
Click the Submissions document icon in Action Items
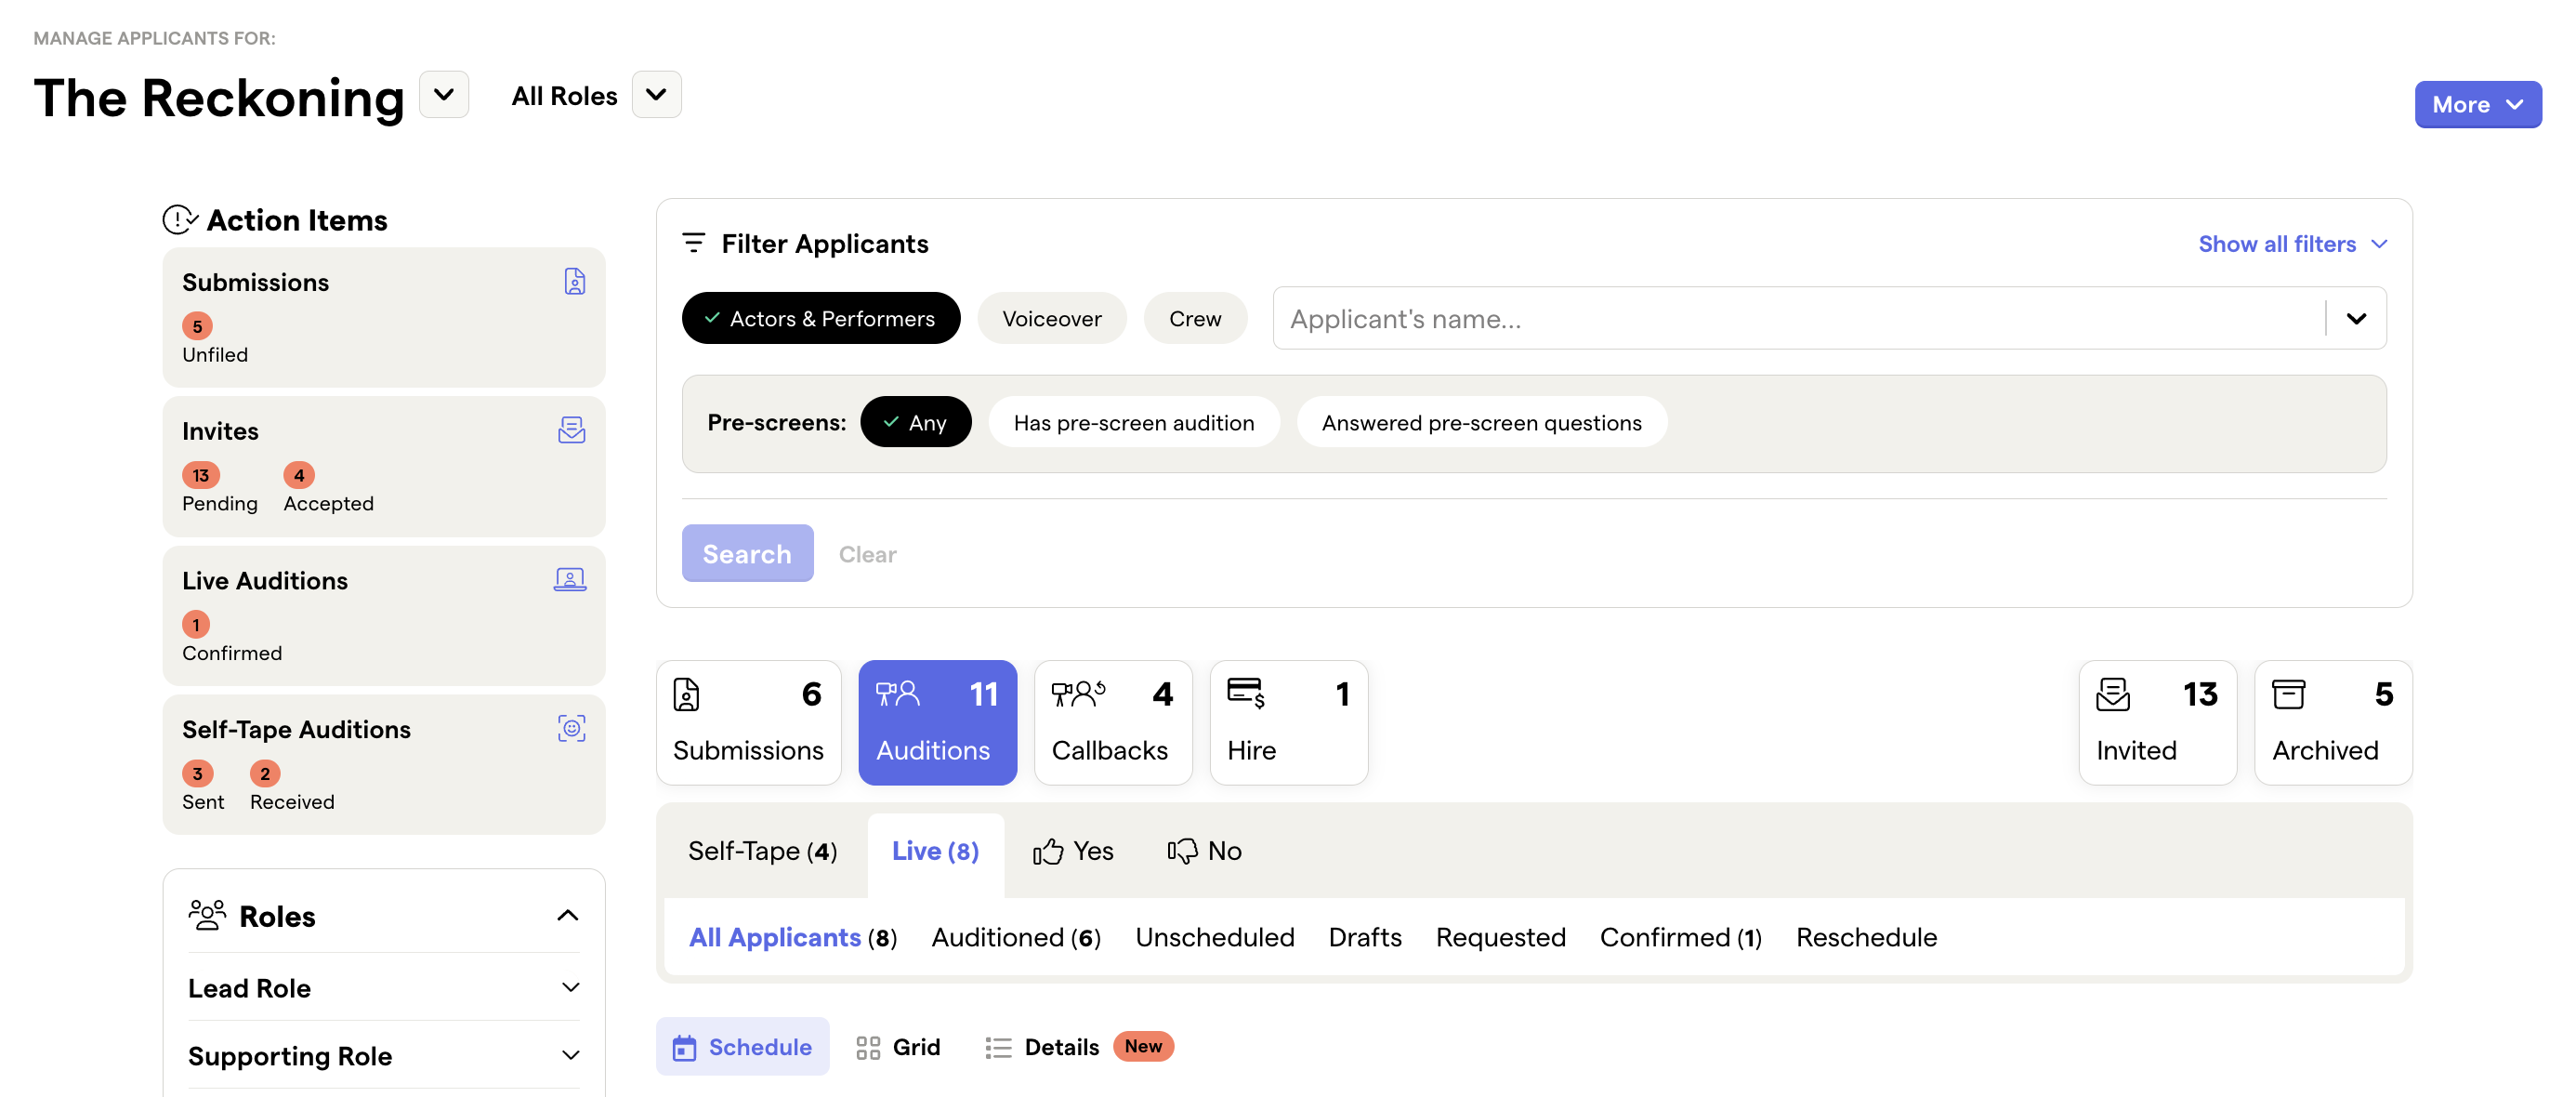pos(574,282)
